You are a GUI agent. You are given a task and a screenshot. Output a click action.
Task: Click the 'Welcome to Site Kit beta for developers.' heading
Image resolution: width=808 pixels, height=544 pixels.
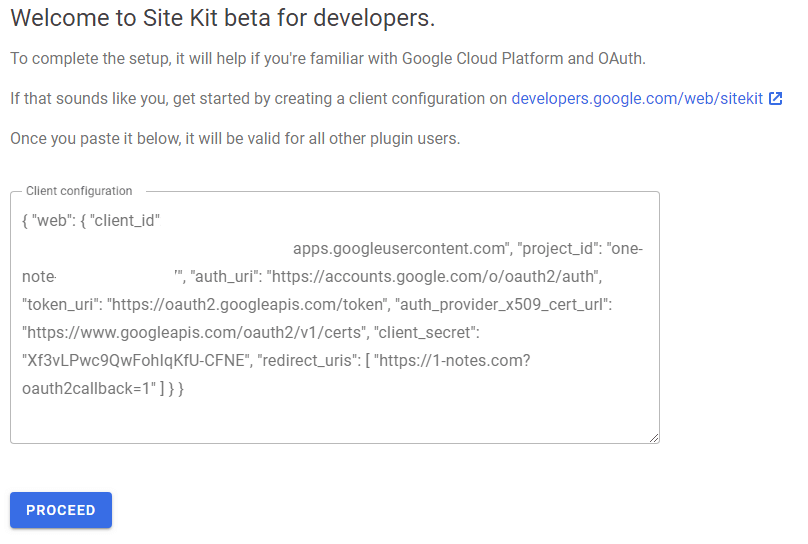[x=223, y=18]
